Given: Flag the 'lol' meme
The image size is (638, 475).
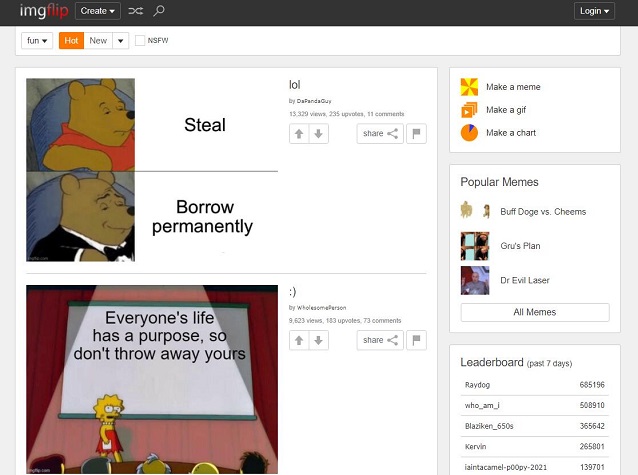Looking at the screenshot, I should click(x=416, y=134).
